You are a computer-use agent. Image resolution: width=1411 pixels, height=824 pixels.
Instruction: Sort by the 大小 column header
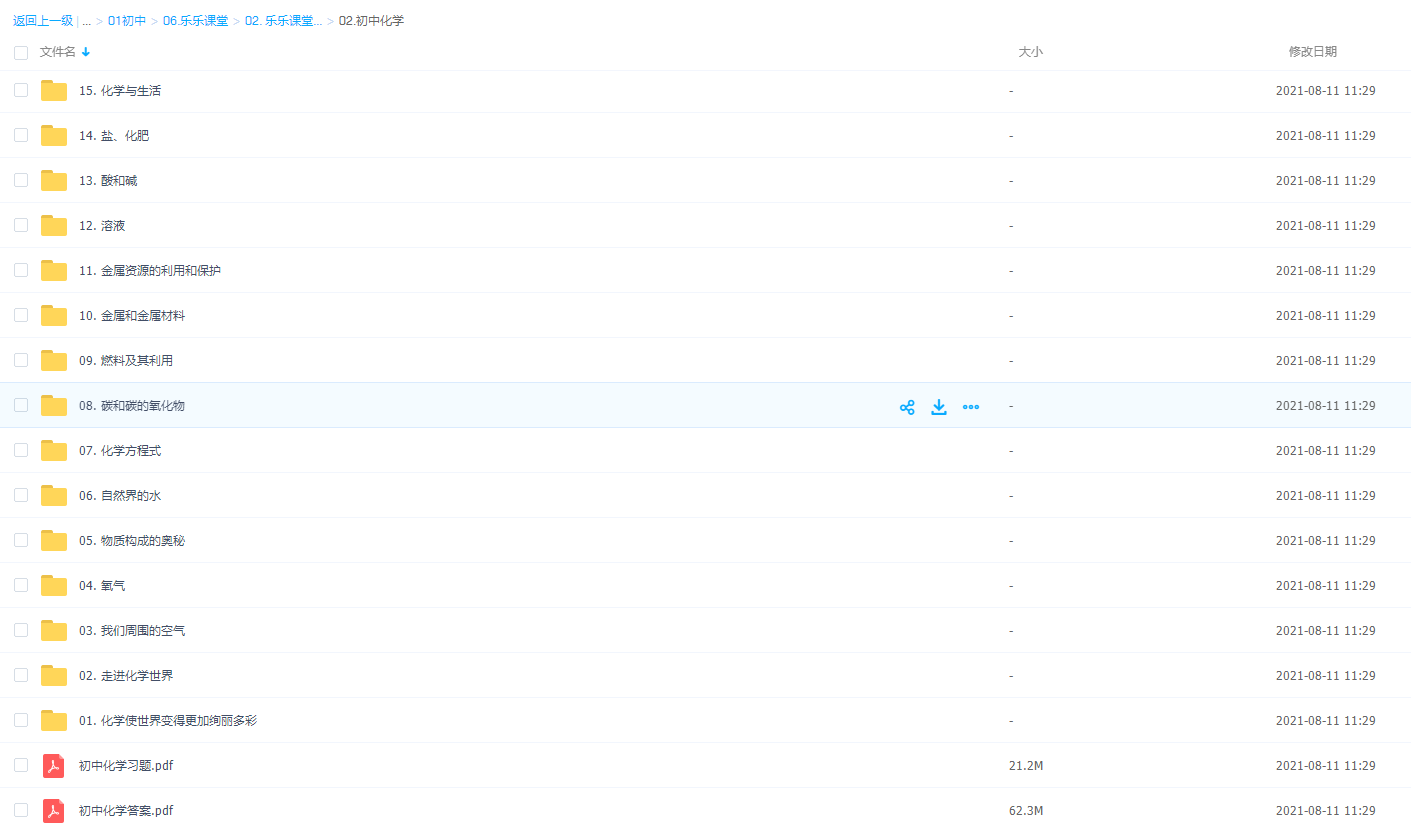pos(1030,52)
